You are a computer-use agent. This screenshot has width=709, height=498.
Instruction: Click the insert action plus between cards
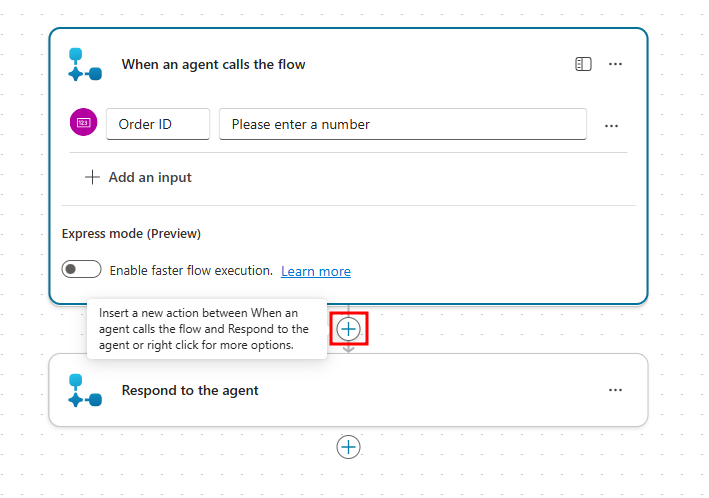348,329
